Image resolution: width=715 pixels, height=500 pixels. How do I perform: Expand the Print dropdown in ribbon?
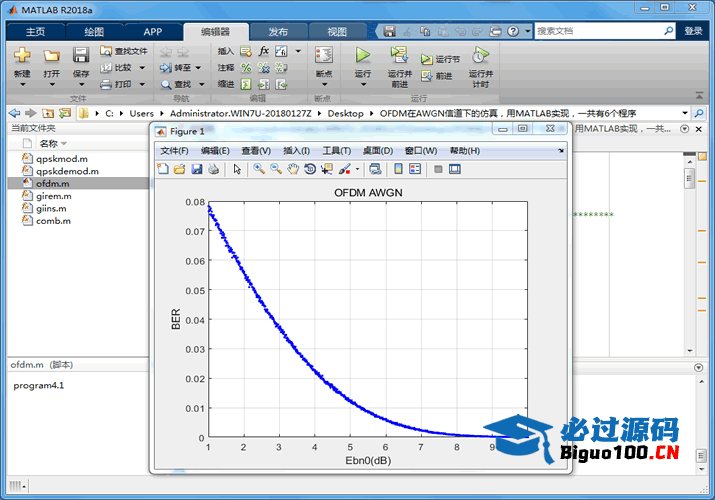click(141, 84)
